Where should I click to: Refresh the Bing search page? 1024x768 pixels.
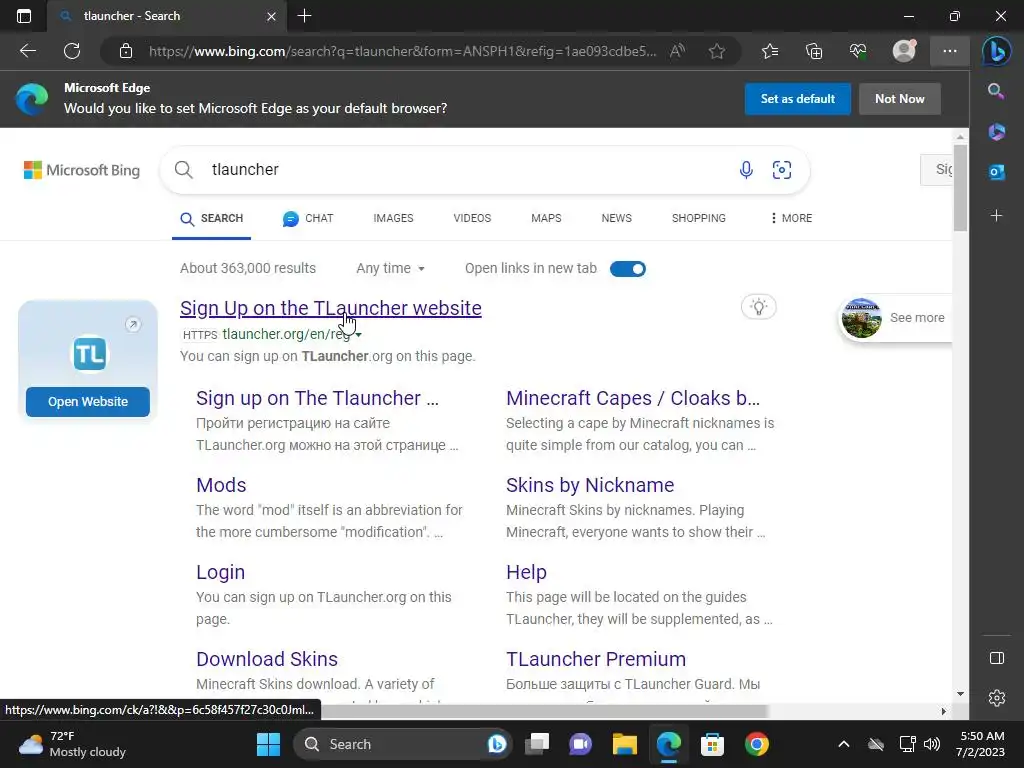point(72,51)
